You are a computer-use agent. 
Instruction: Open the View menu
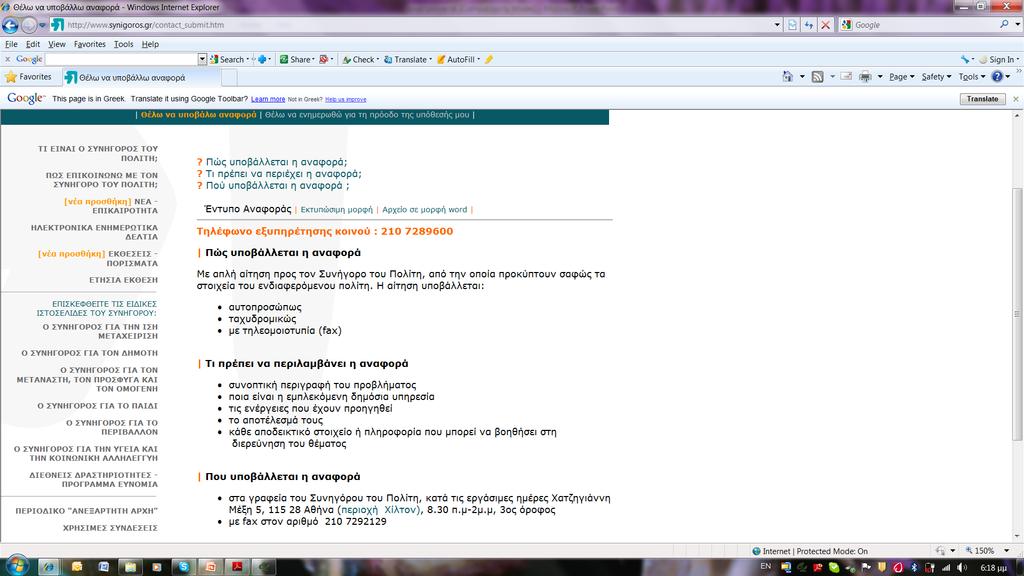tap(57, 44)
